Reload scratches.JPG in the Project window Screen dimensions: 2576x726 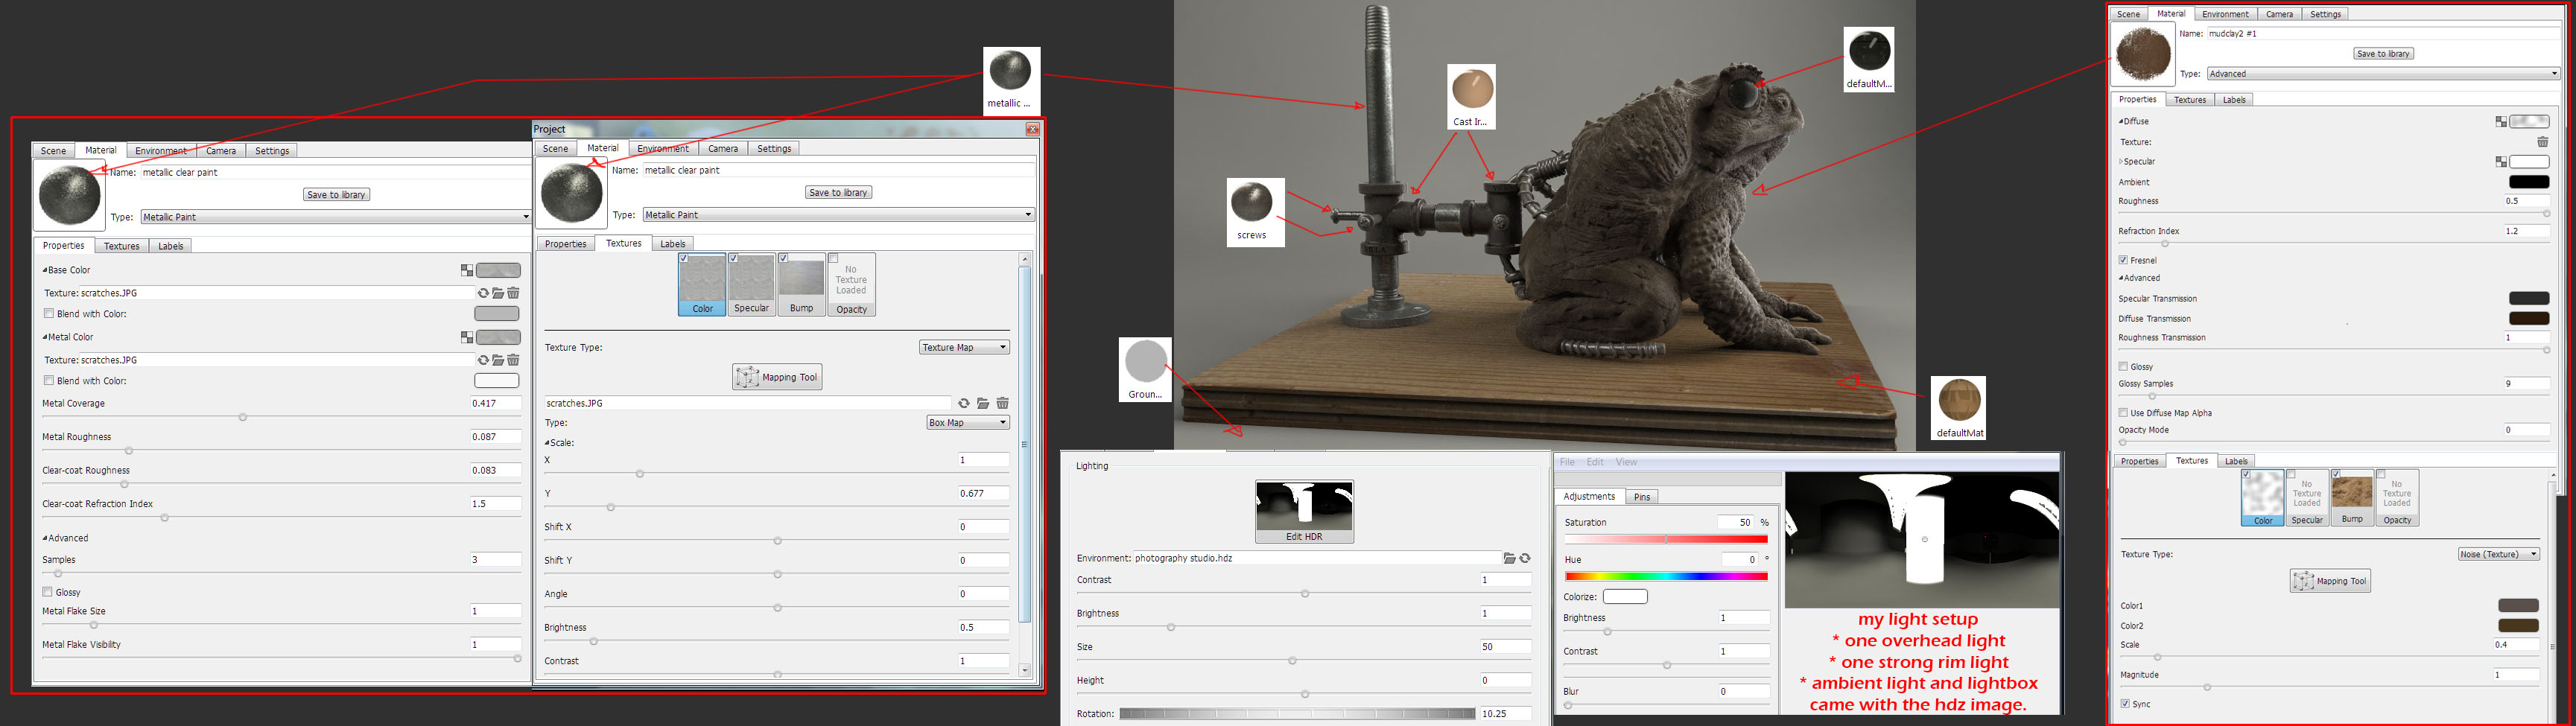click(x=964, y=403)
